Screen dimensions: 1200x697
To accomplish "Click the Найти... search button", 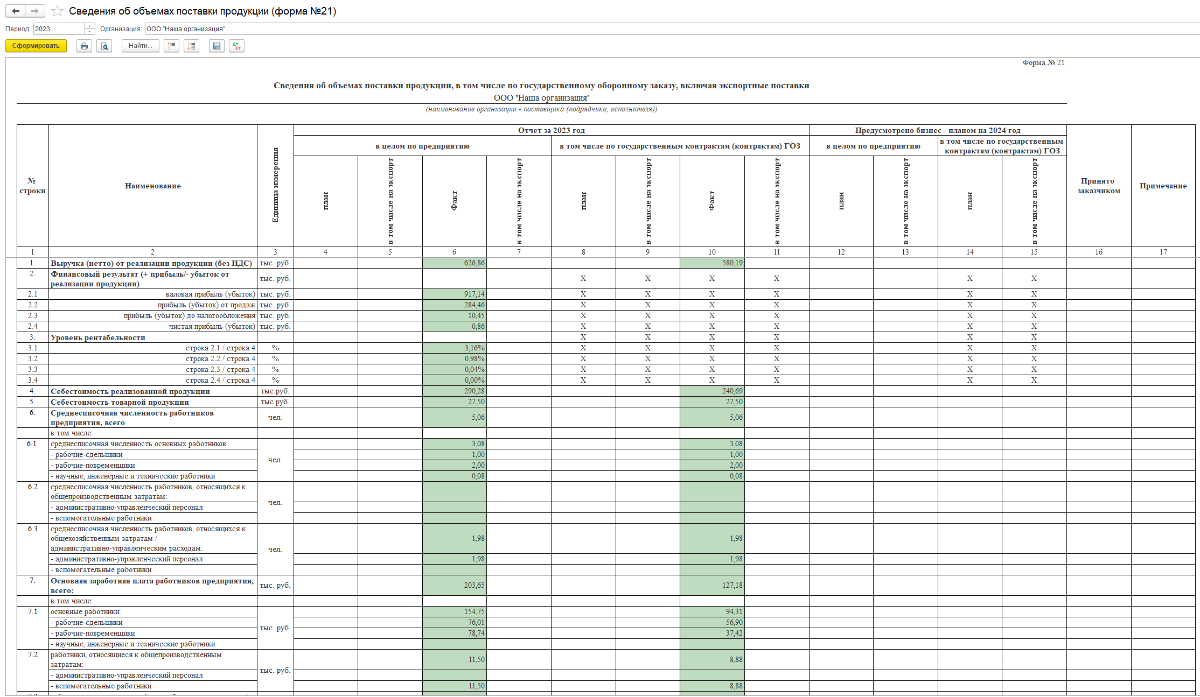I will 140,46.
